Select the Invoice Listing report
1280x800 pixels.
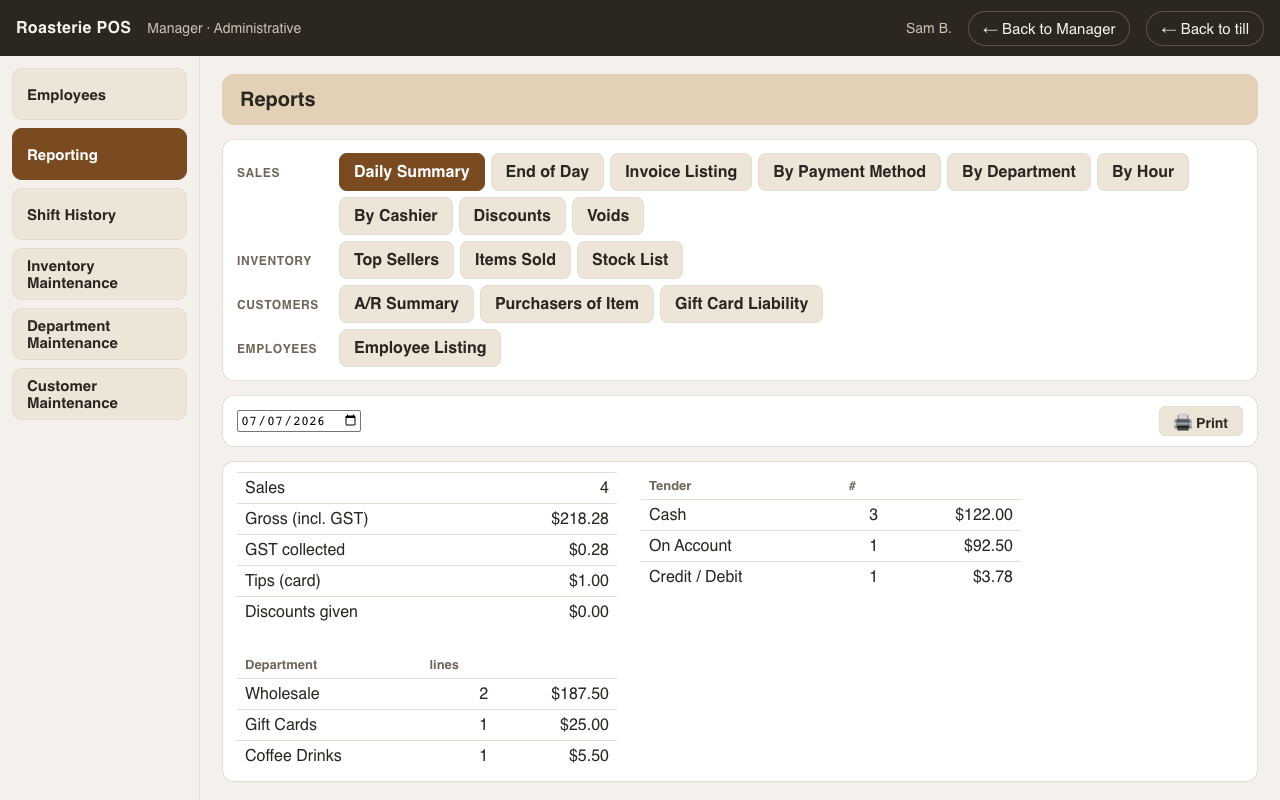(x=681, y=172)
